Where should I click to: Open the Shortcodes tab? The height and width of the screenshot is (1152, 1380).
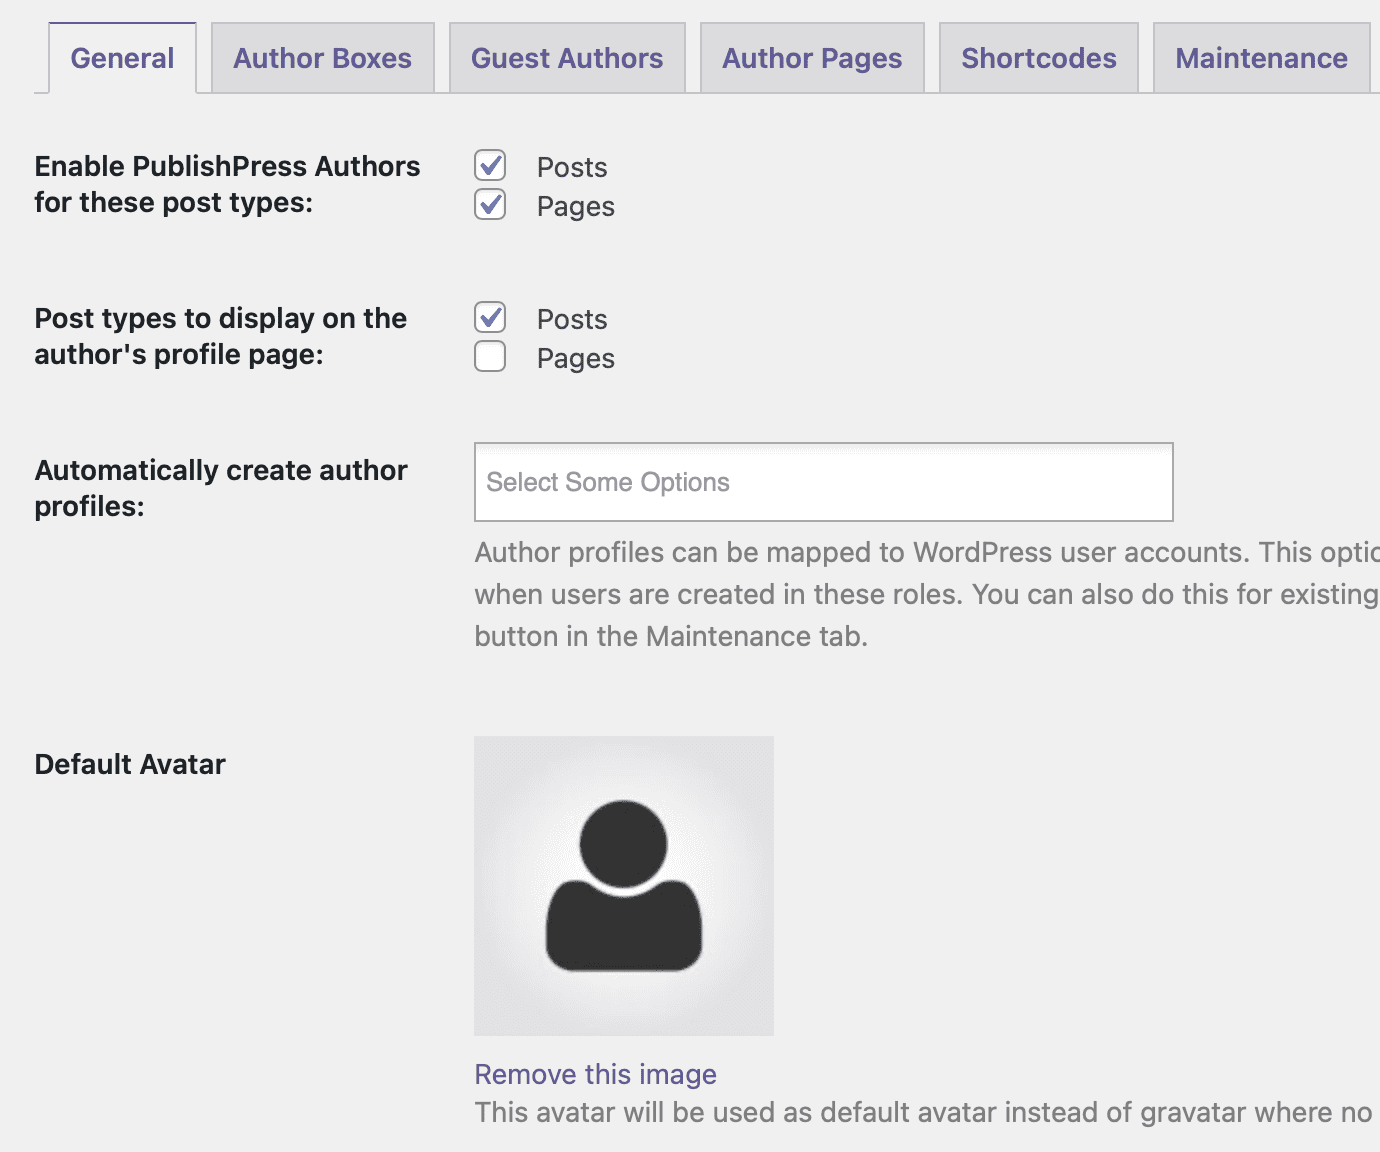1038,58
